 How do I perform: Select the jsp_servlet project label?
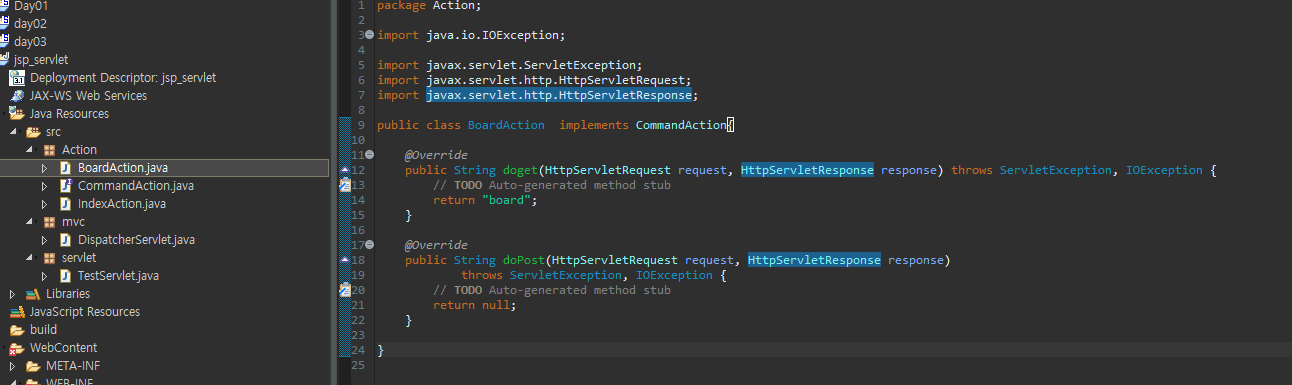41,60
